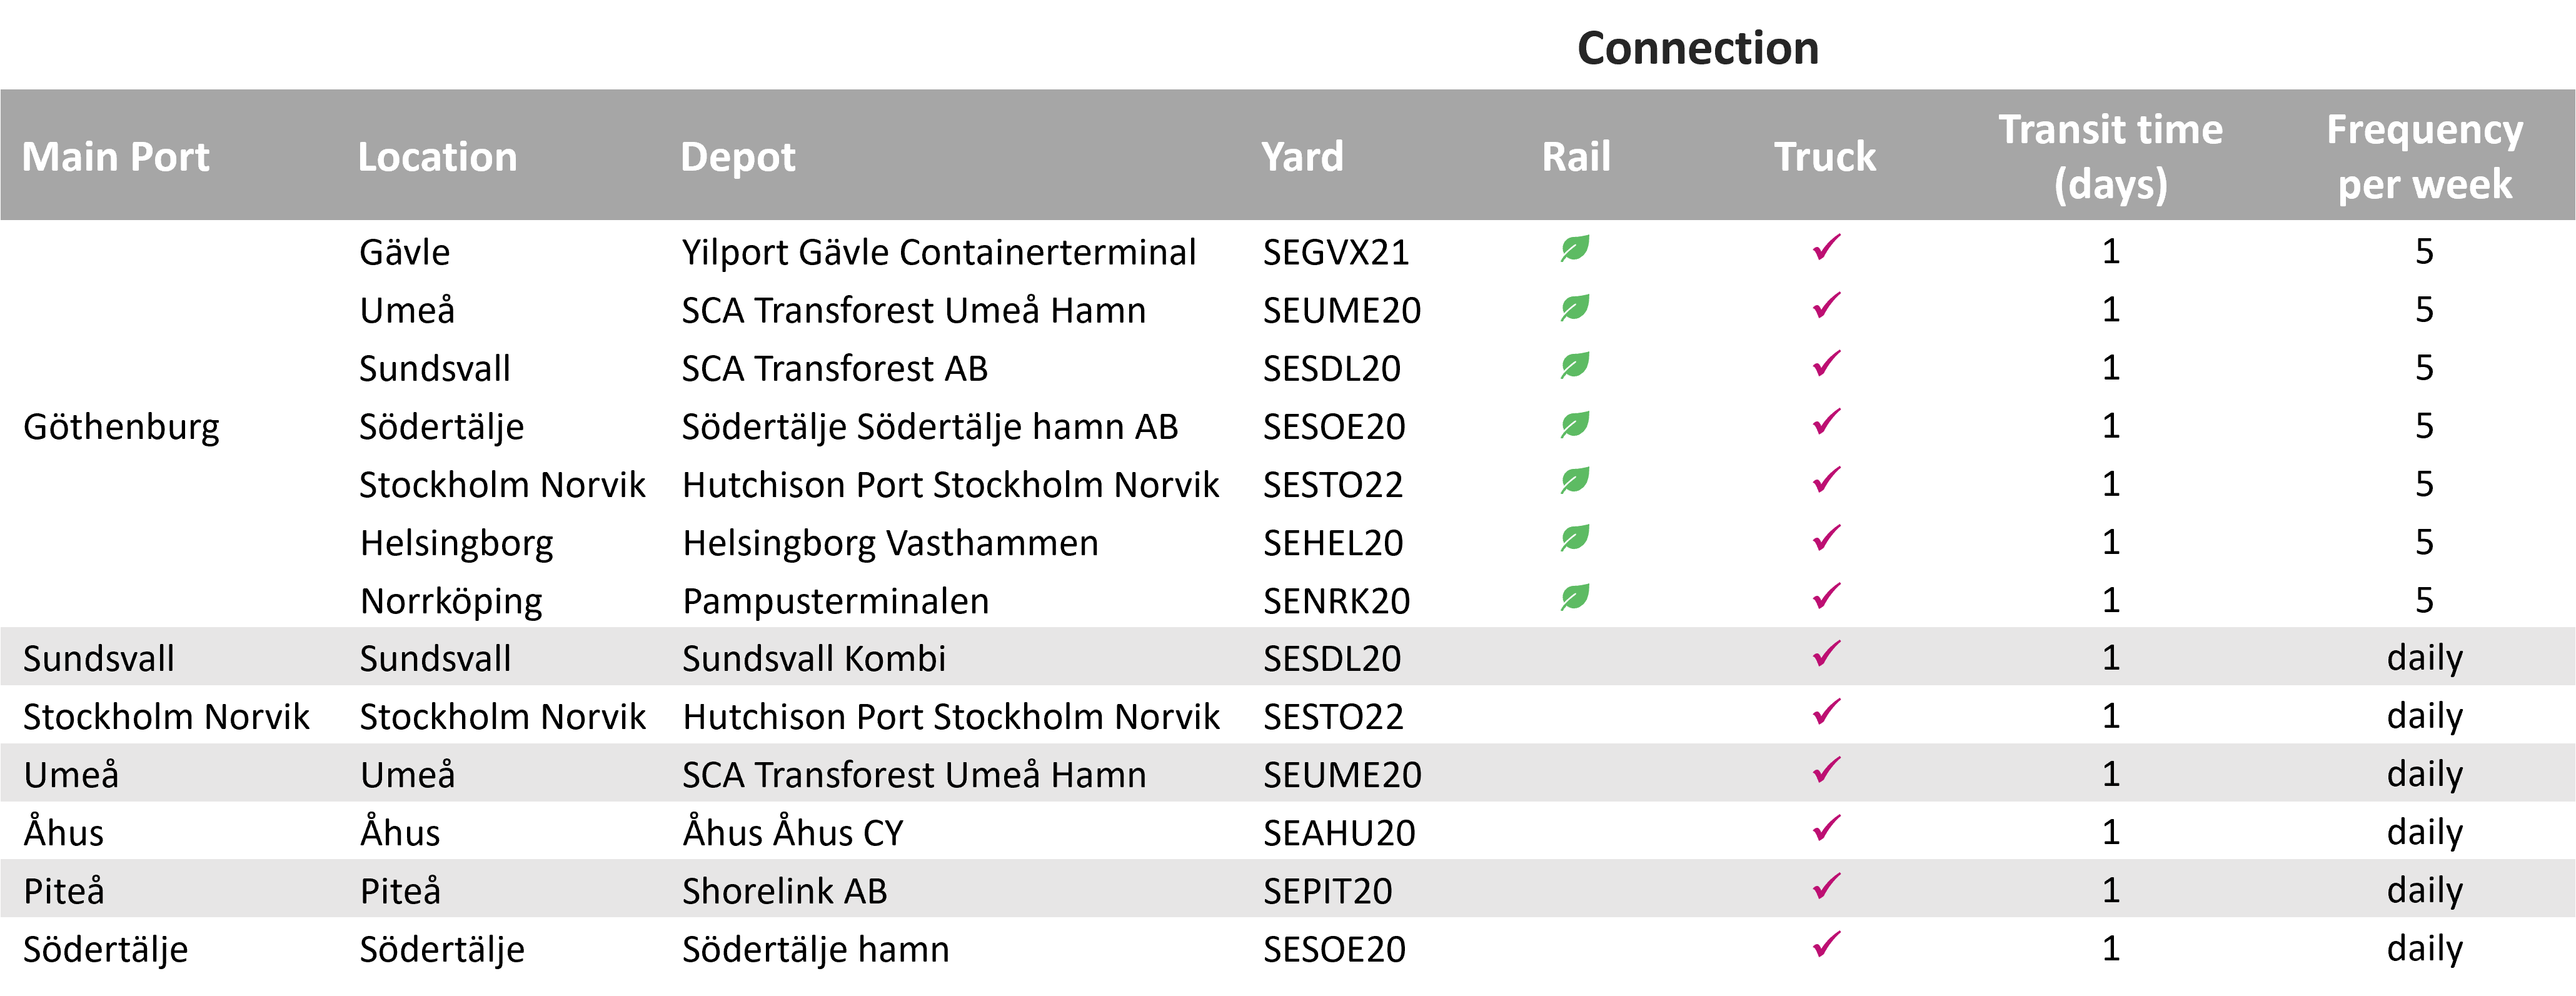The image size is (2576, 996).
Task: Click the Connection heading above the table
Action: coord(1698,48)
